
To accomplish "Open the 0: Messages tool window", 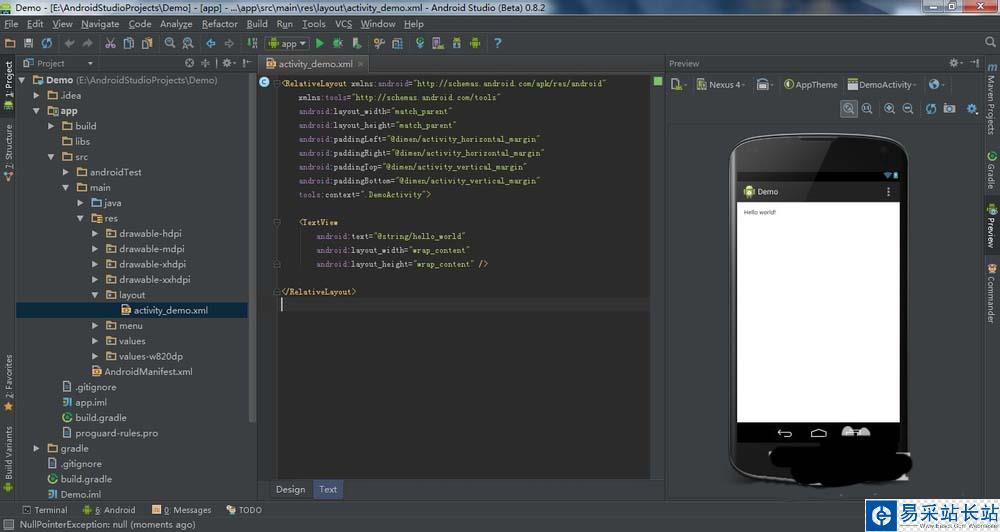I will (x=182, y=510).
